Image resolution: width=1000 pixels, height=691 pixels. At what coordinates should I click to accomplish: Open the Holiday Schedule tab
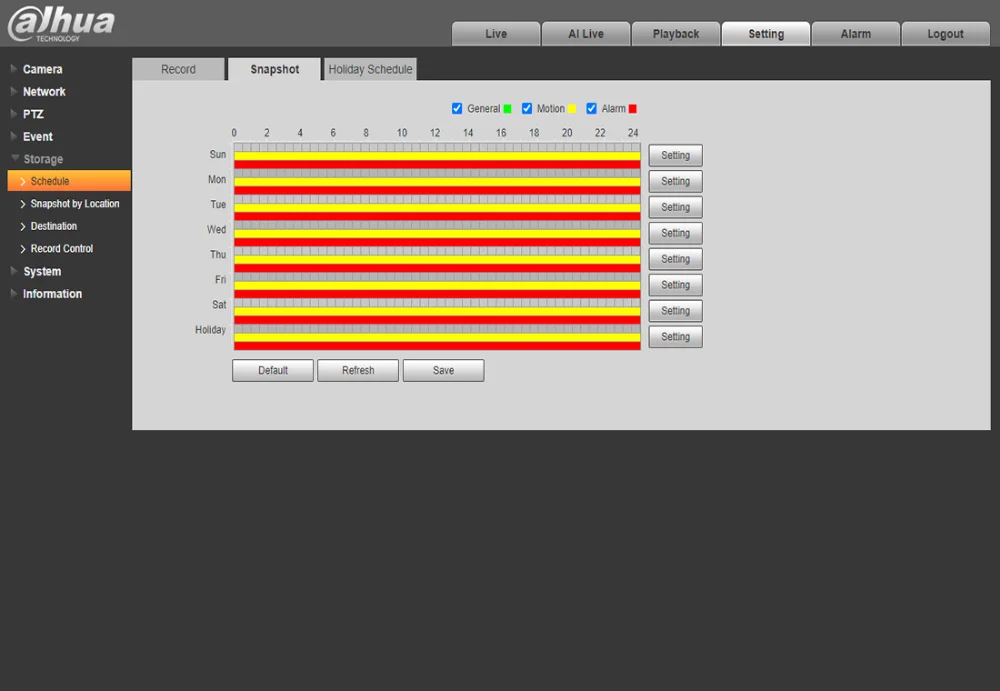(371, 69)
